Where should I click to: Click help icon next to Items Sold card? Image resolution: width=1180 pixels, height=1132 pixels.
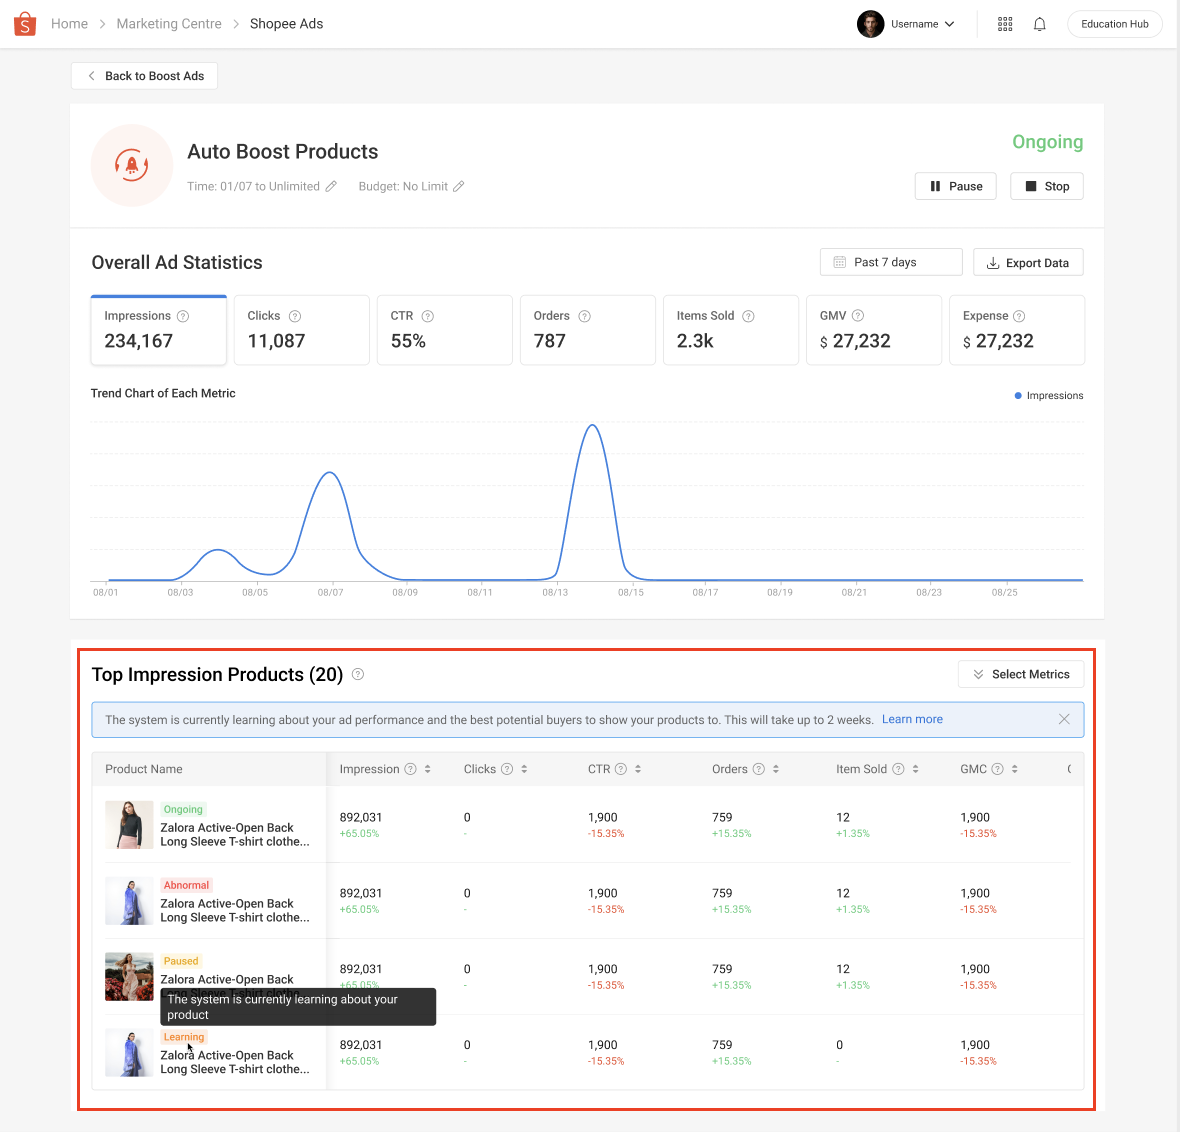[x=748, y=316]
